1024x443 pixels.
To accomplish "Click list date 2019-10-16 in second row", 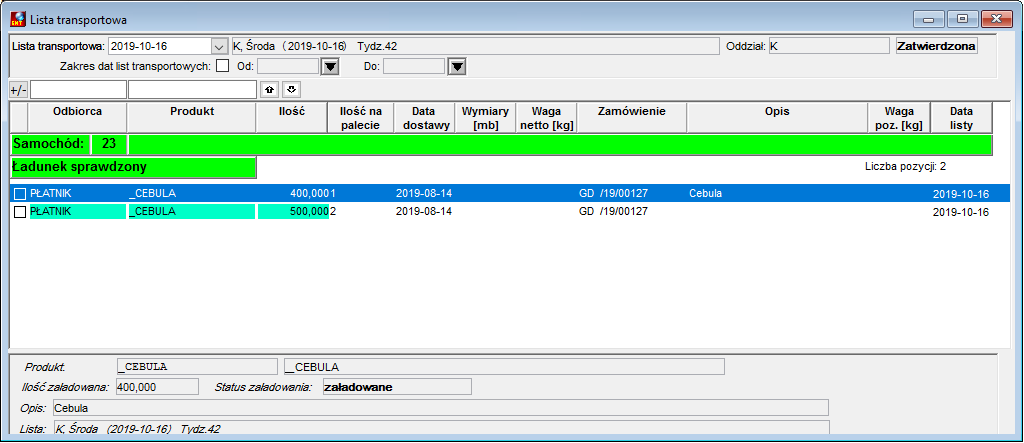I will coord(961,212).
